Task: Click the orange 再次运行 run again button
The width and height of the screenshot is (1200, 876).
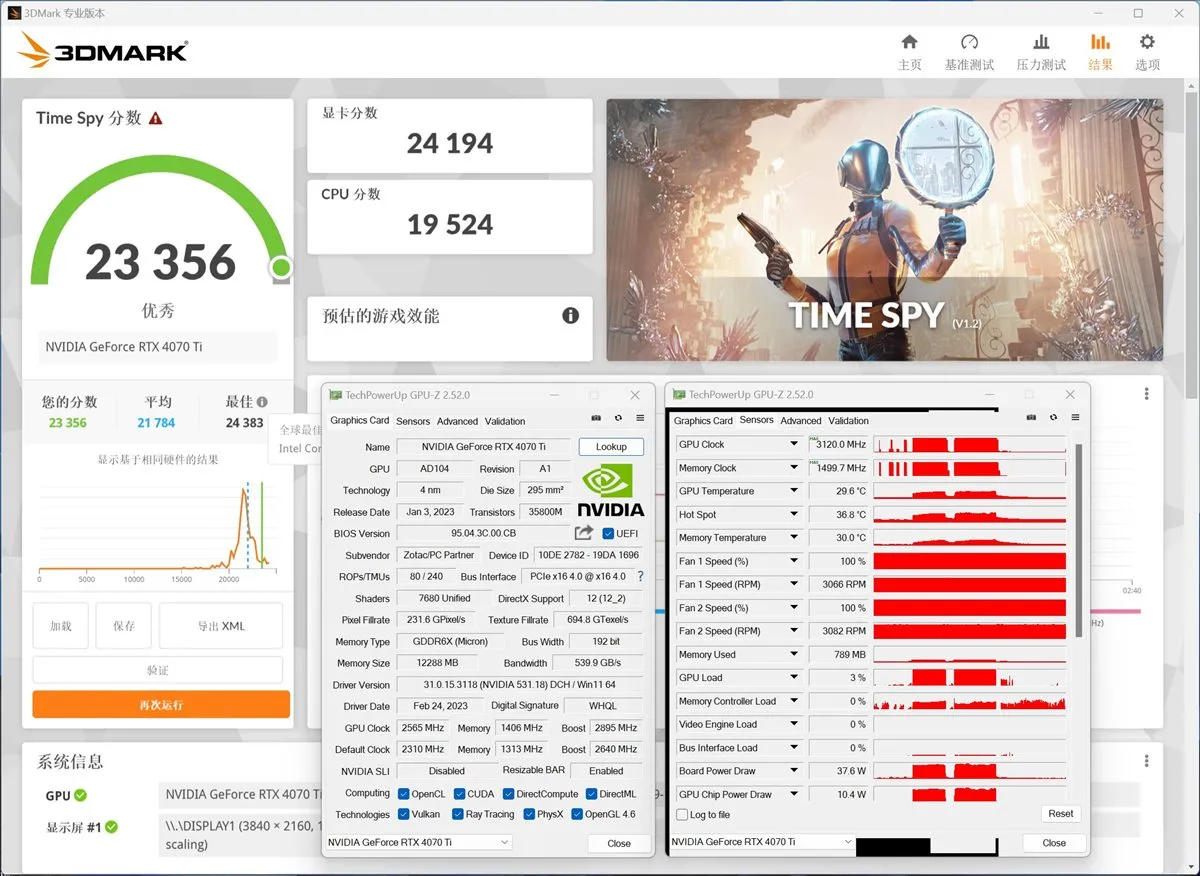Action: tap(161, 704)
